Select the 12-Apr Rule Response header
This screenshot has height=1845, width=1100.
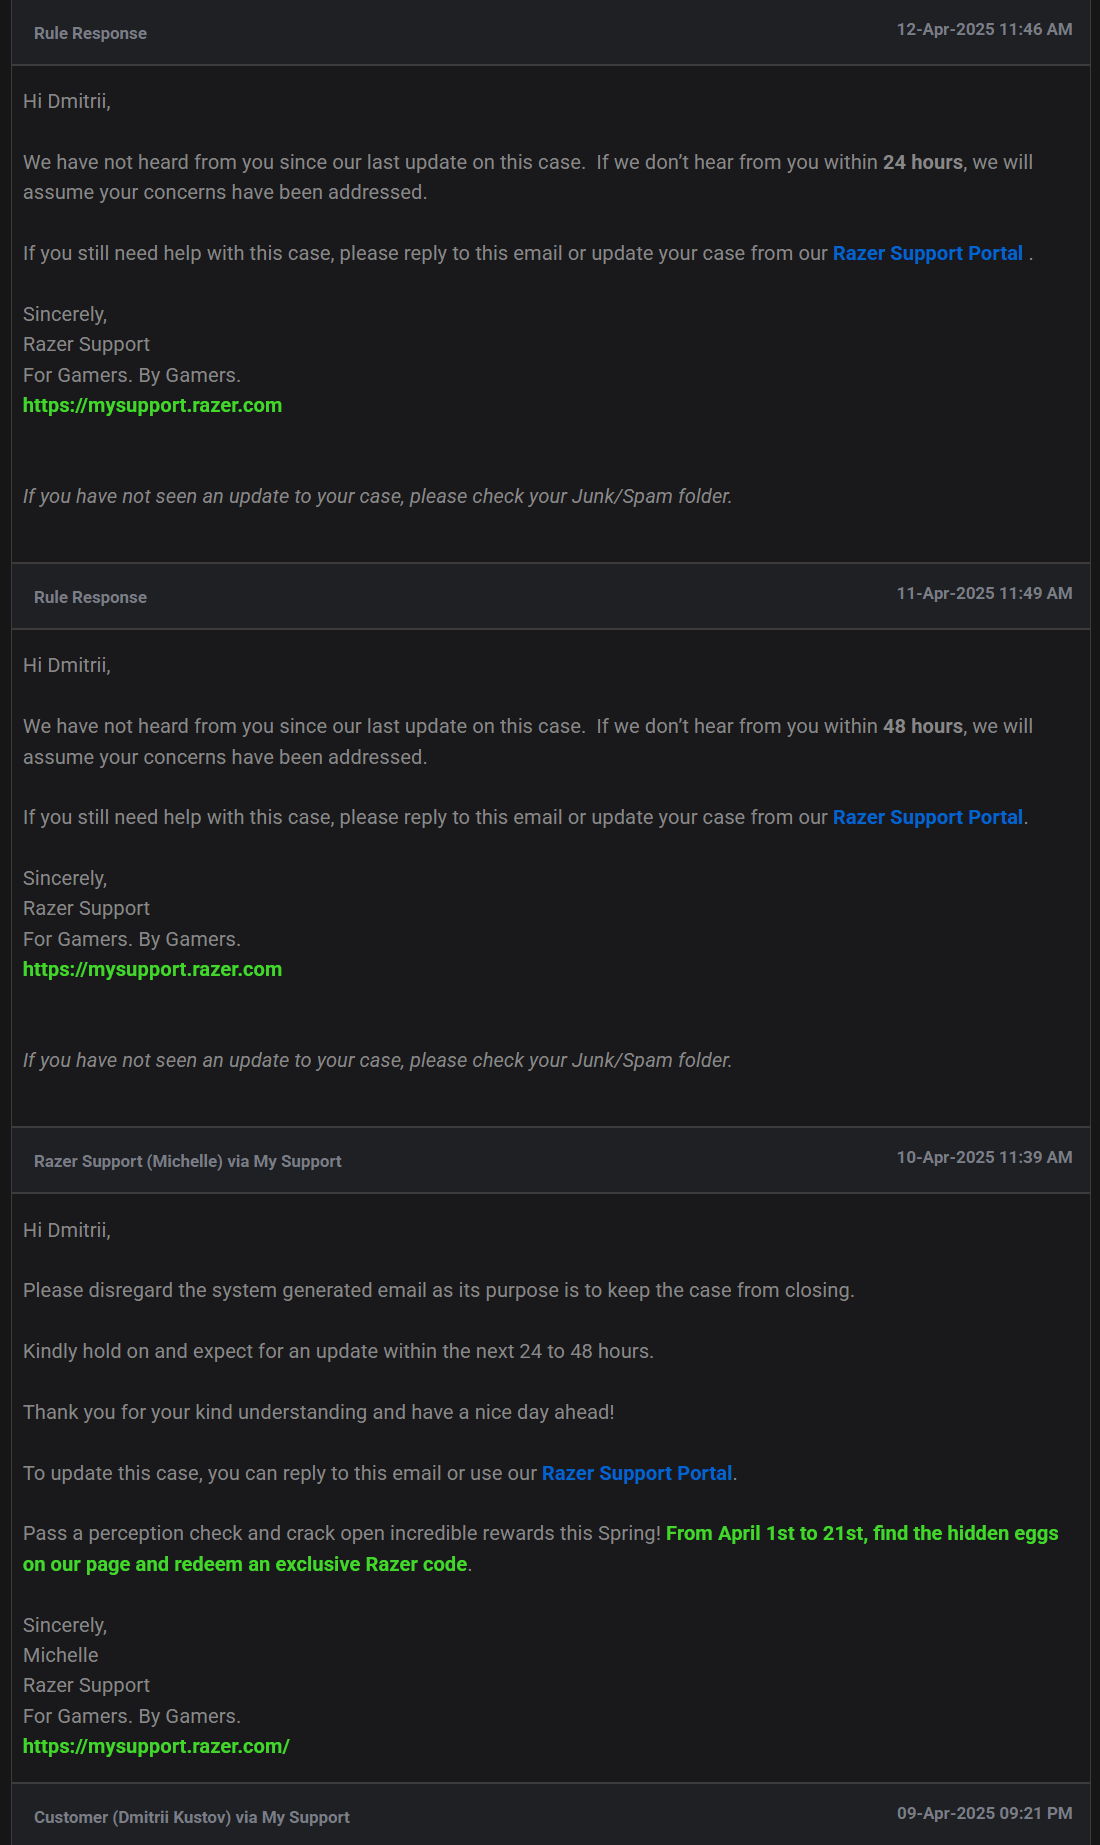(x=550, y=33)
